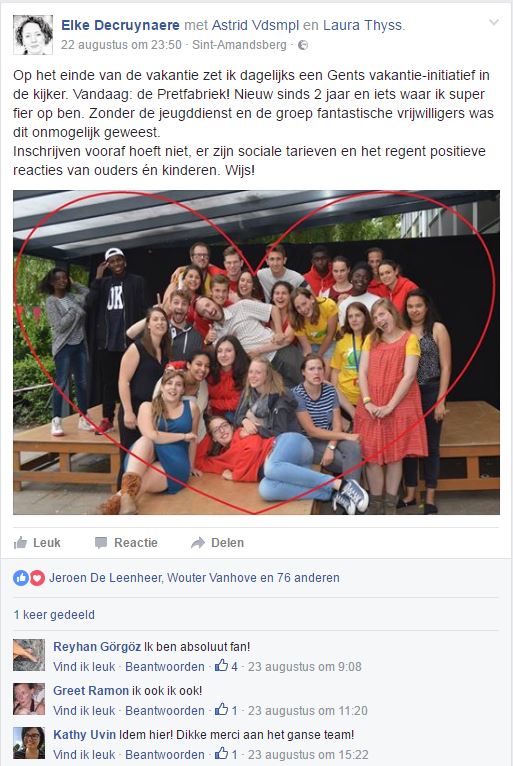Click the Reactie speech bubble icon
513x766 pixels.
[x=101, y=543]
